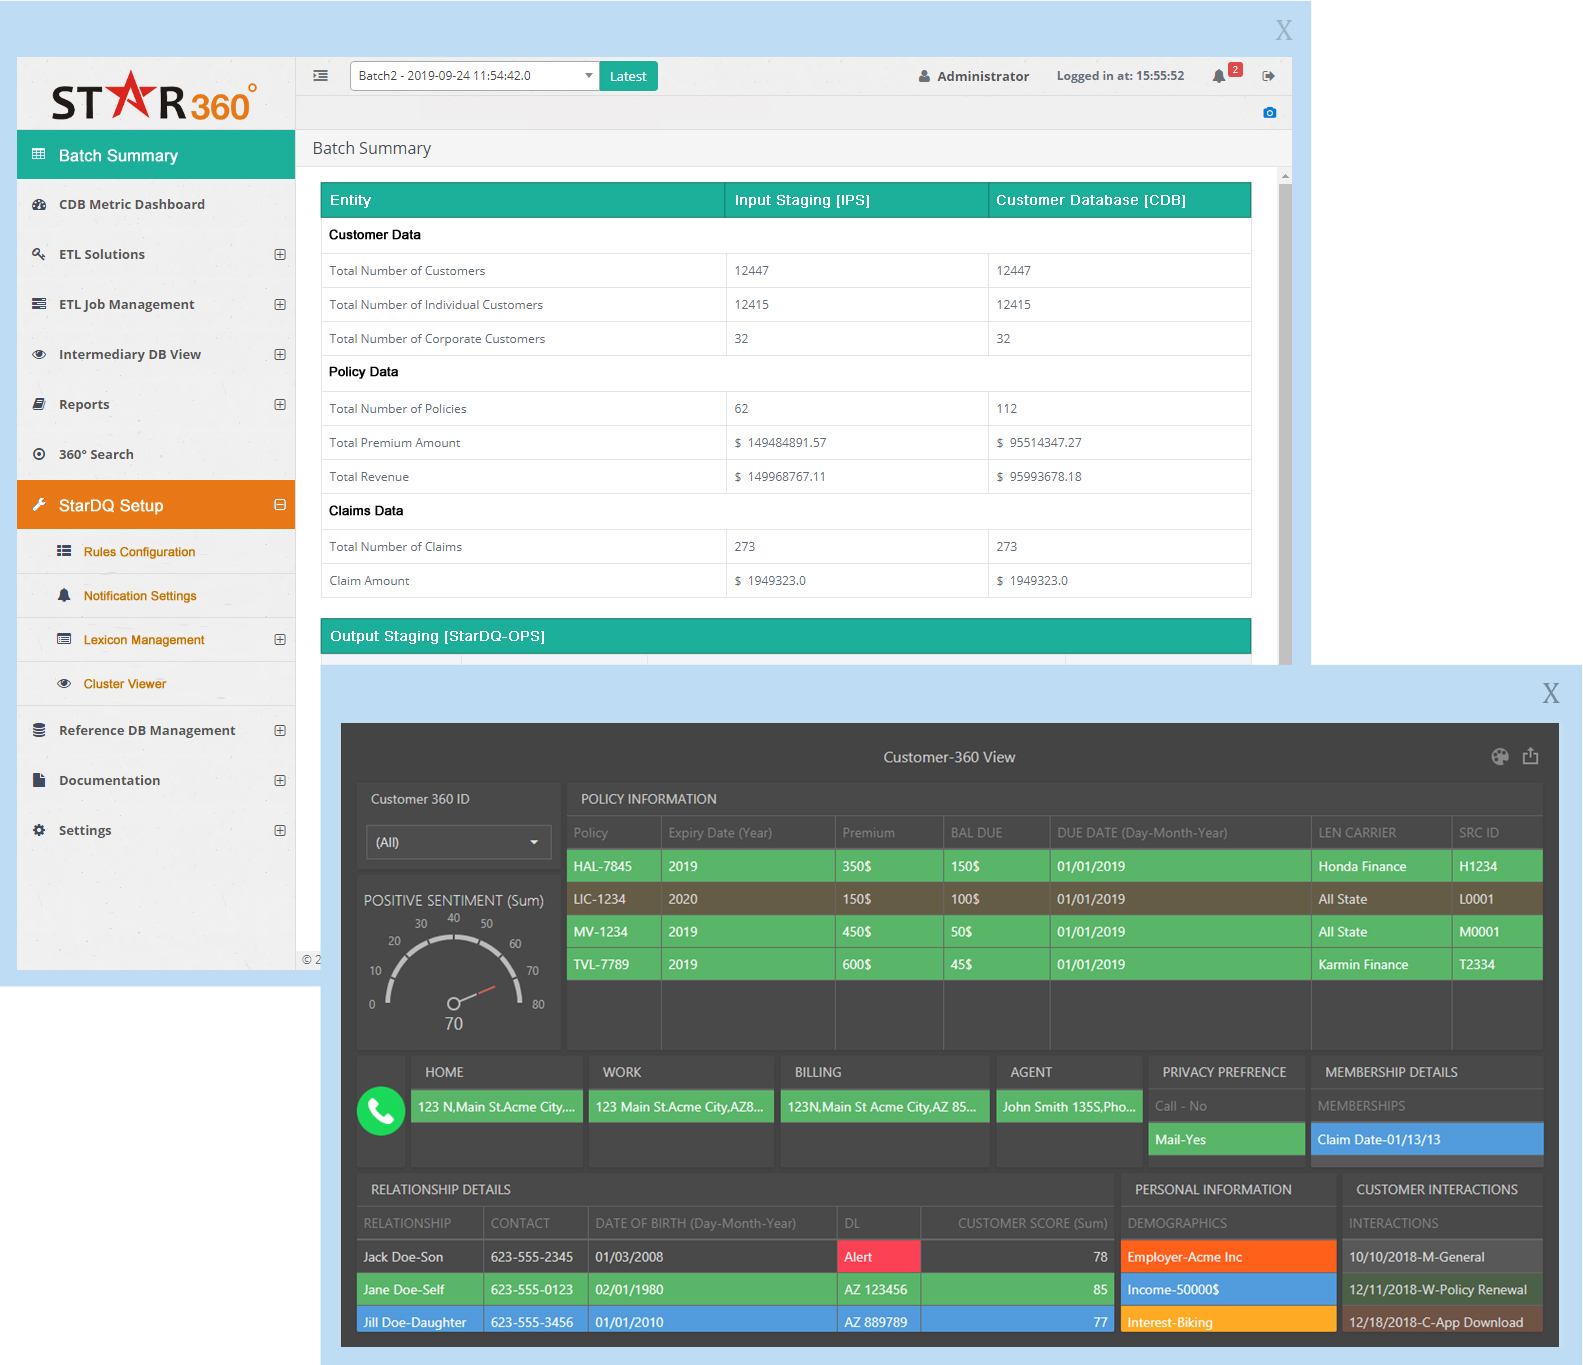Viewport: 1583px width, 1365px height.
Task: Expand the Reports menu section
Action: click(x=280, y=405)
